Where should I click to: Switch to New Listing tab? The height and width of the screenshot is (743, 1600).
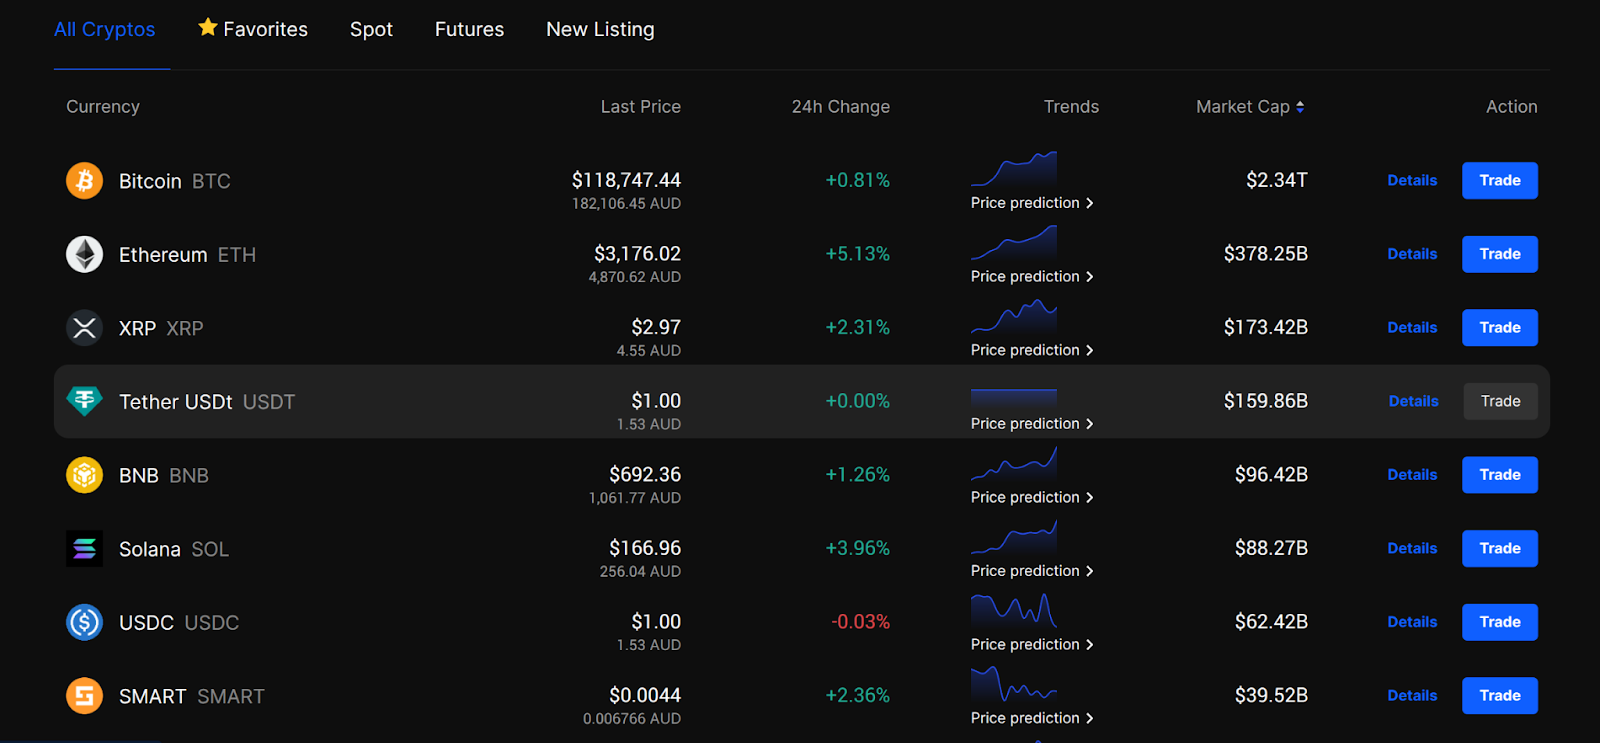pyautogui.click(x=600, y=29)
